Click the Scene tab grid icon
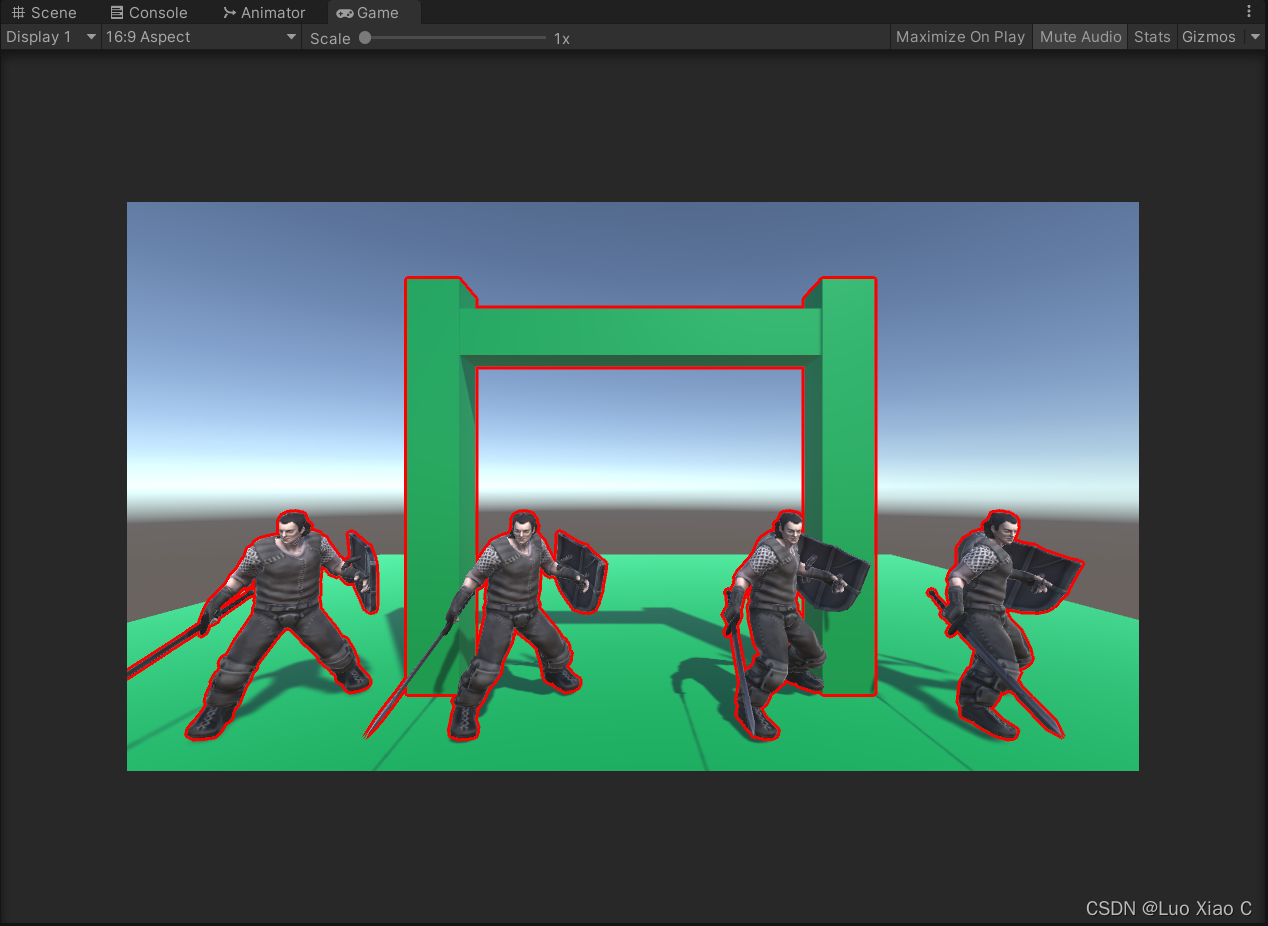This screenshot has width=1268, height=926. (x=18, y=13)
